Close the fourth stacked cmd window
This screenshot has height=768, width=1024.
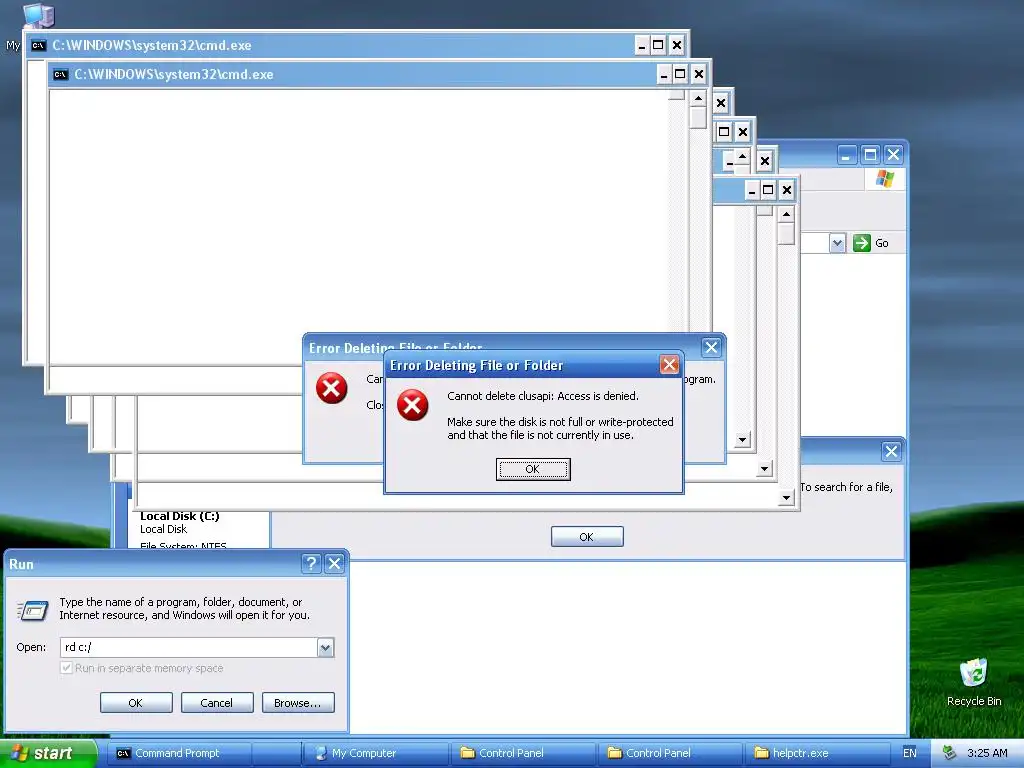[743, 132]
